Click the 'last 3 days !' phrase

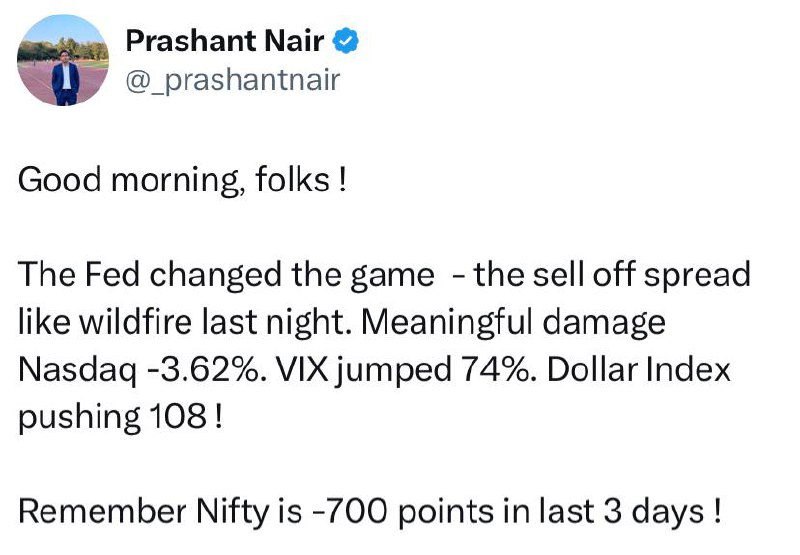click(631, 512)
